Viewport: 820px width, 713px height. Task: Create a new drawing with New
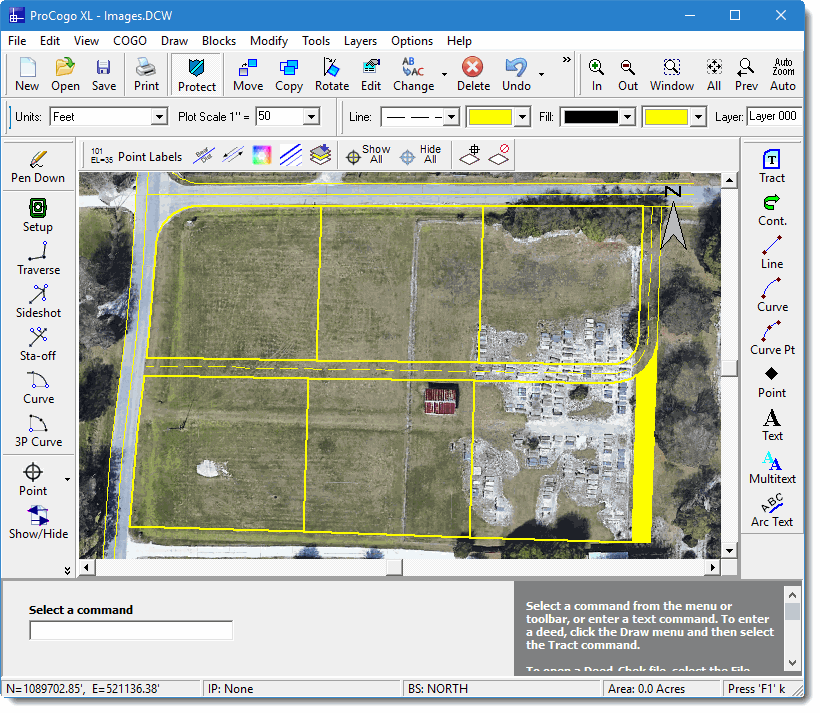pos(27,74)
